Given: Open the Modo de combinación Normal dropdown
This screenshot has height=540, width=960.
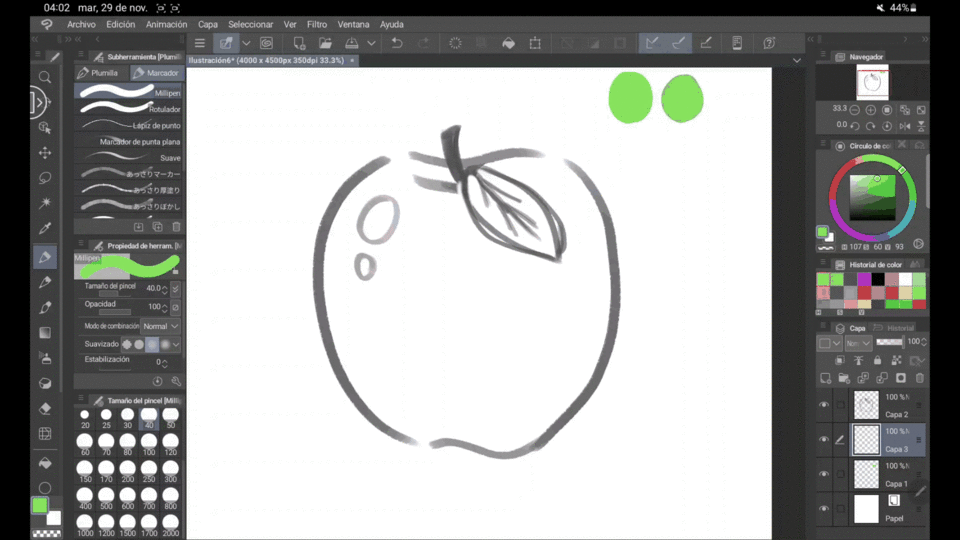Looking at the screenshot, I should click(x=161, y=326).
